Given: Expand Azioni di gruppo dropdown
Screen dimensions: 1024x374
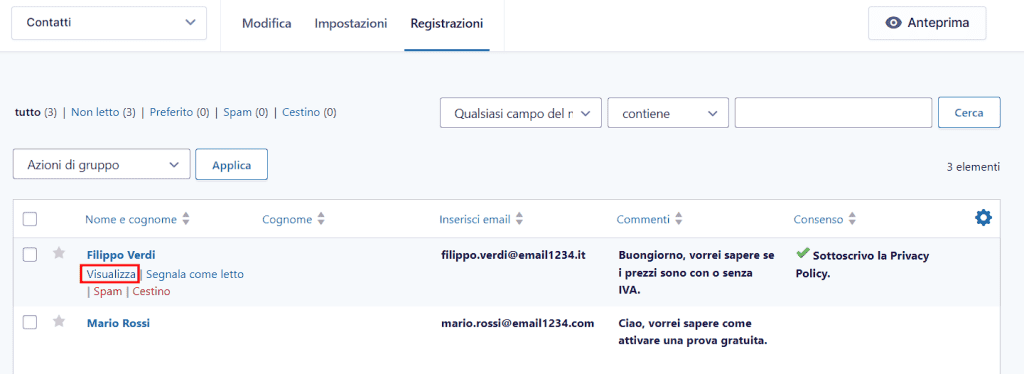Looking at the screenshot, I should pos(101,165).
